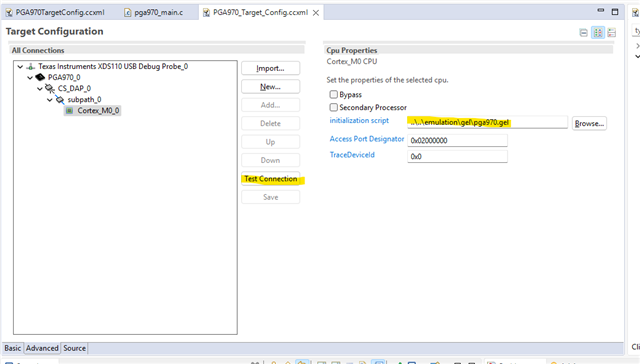Open the PGA970TargetConfig.ccxml tab
The image size is (640, 364).
(x=55, y=13)
